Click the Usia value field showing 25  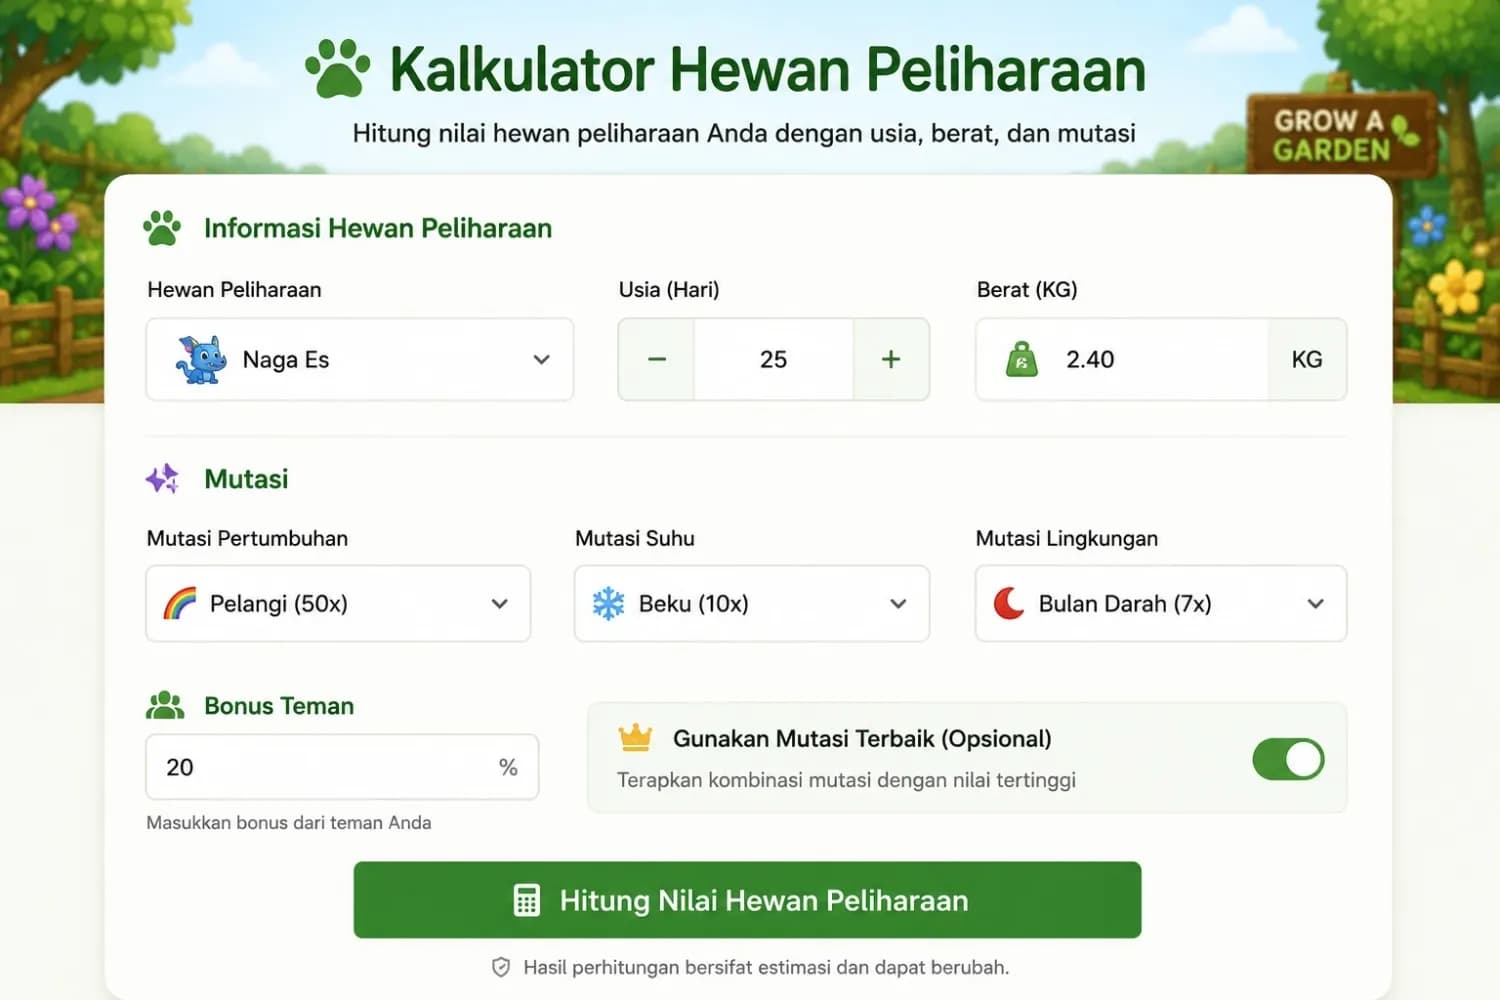point(774,360)
